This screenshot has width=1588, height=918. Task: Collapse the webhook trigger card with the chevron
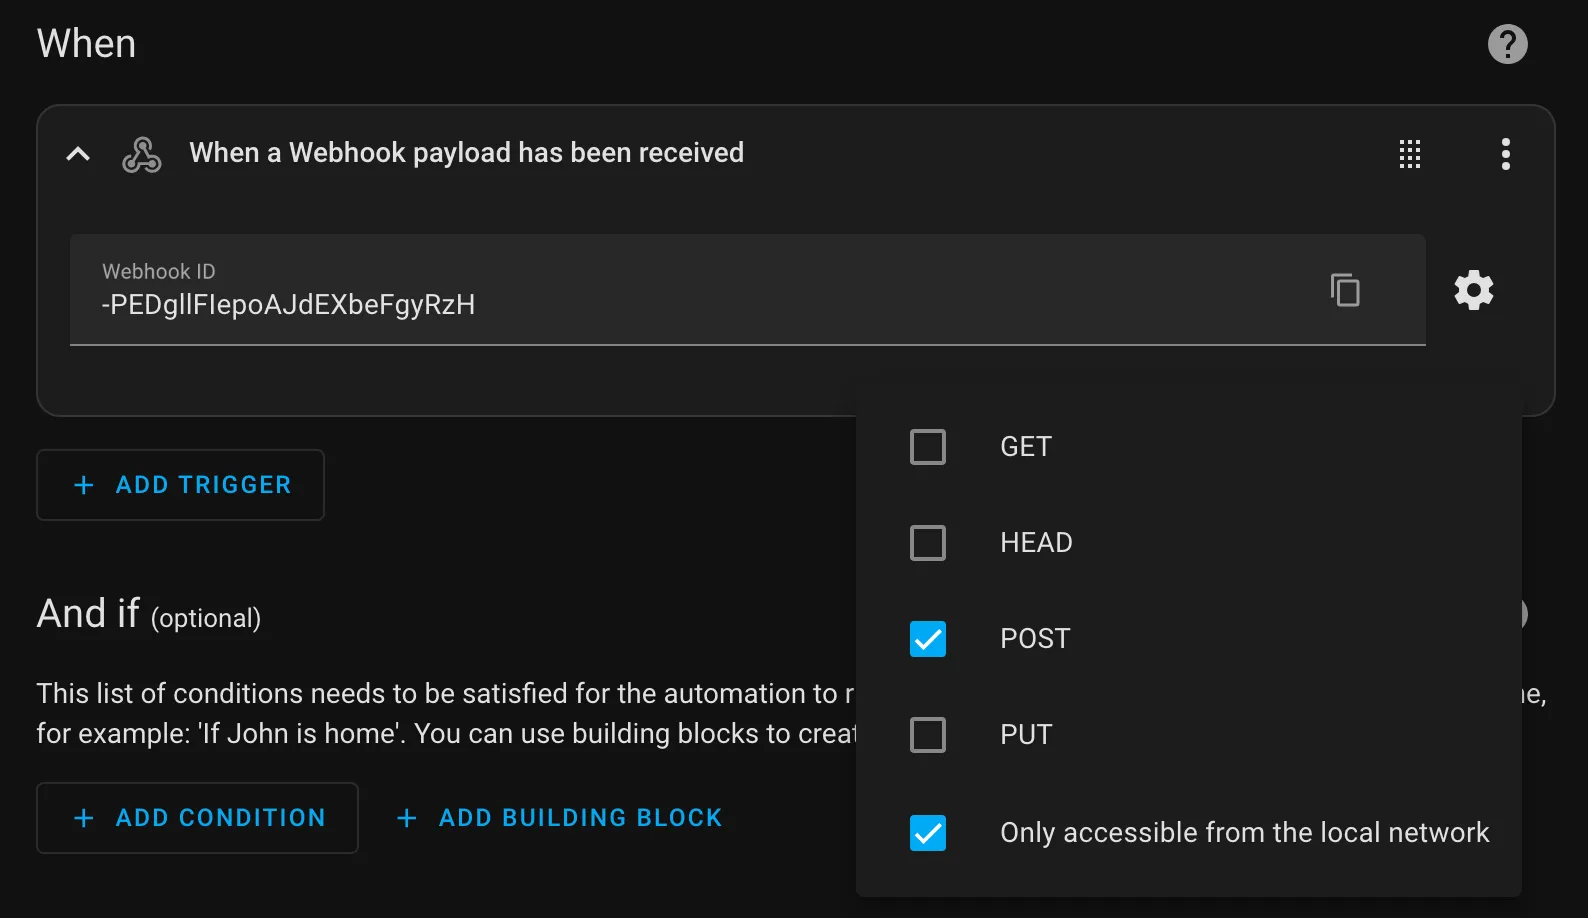[77, 154]
